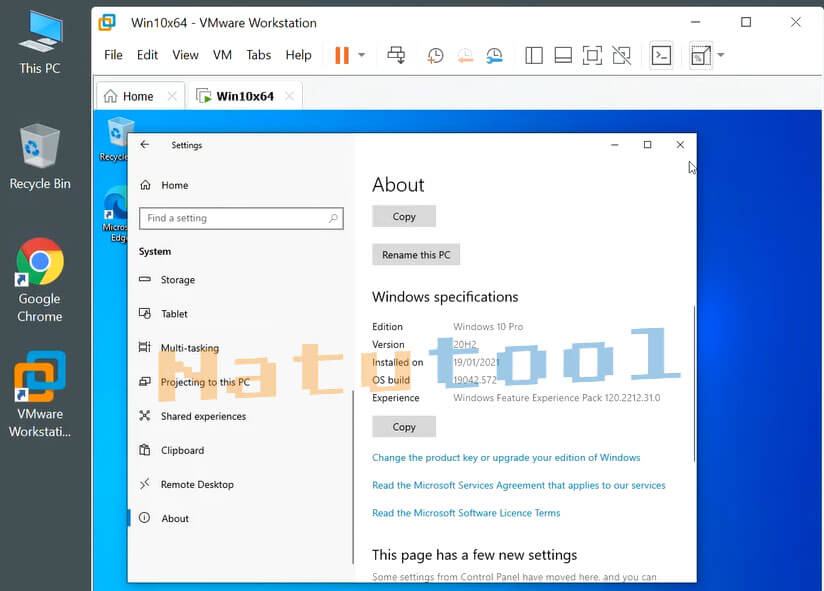Screen dimensions: 824x591
Task: Switch to the Home tab
Action: [x=138, y=96]
